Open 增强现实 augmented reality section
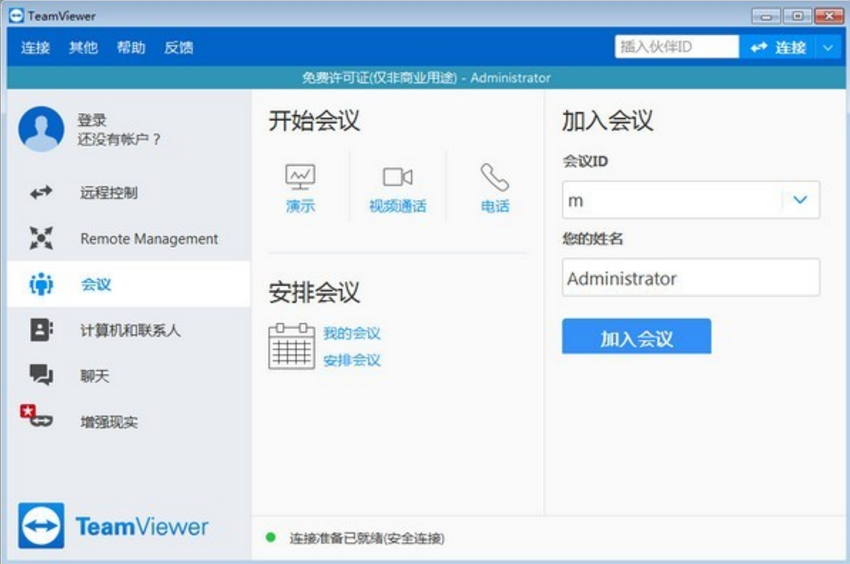The height and width of the screenshot is (564, 850). pyautogui.click(x=108, y=422)
